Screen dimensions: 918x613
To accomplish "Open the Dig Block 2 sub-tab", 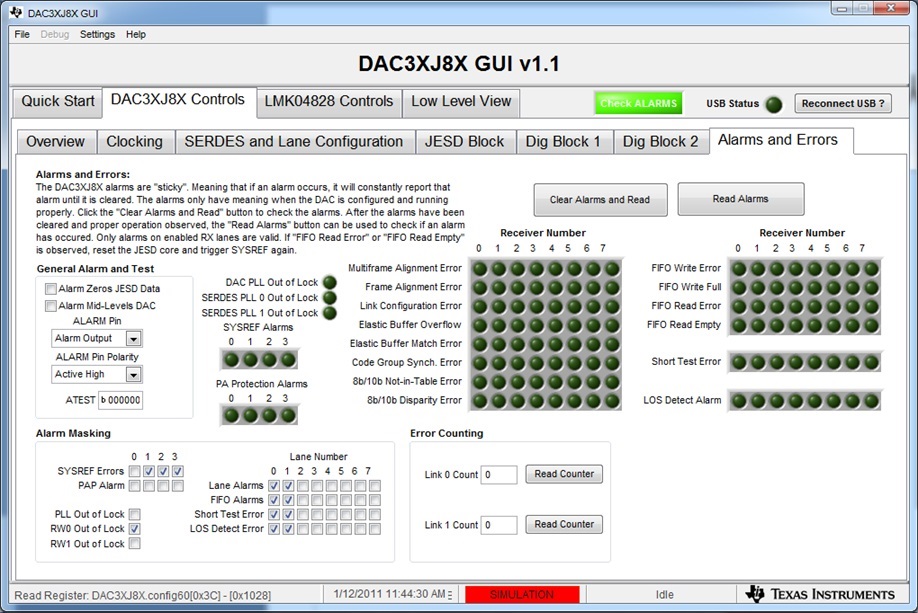I will pos(660,142).
